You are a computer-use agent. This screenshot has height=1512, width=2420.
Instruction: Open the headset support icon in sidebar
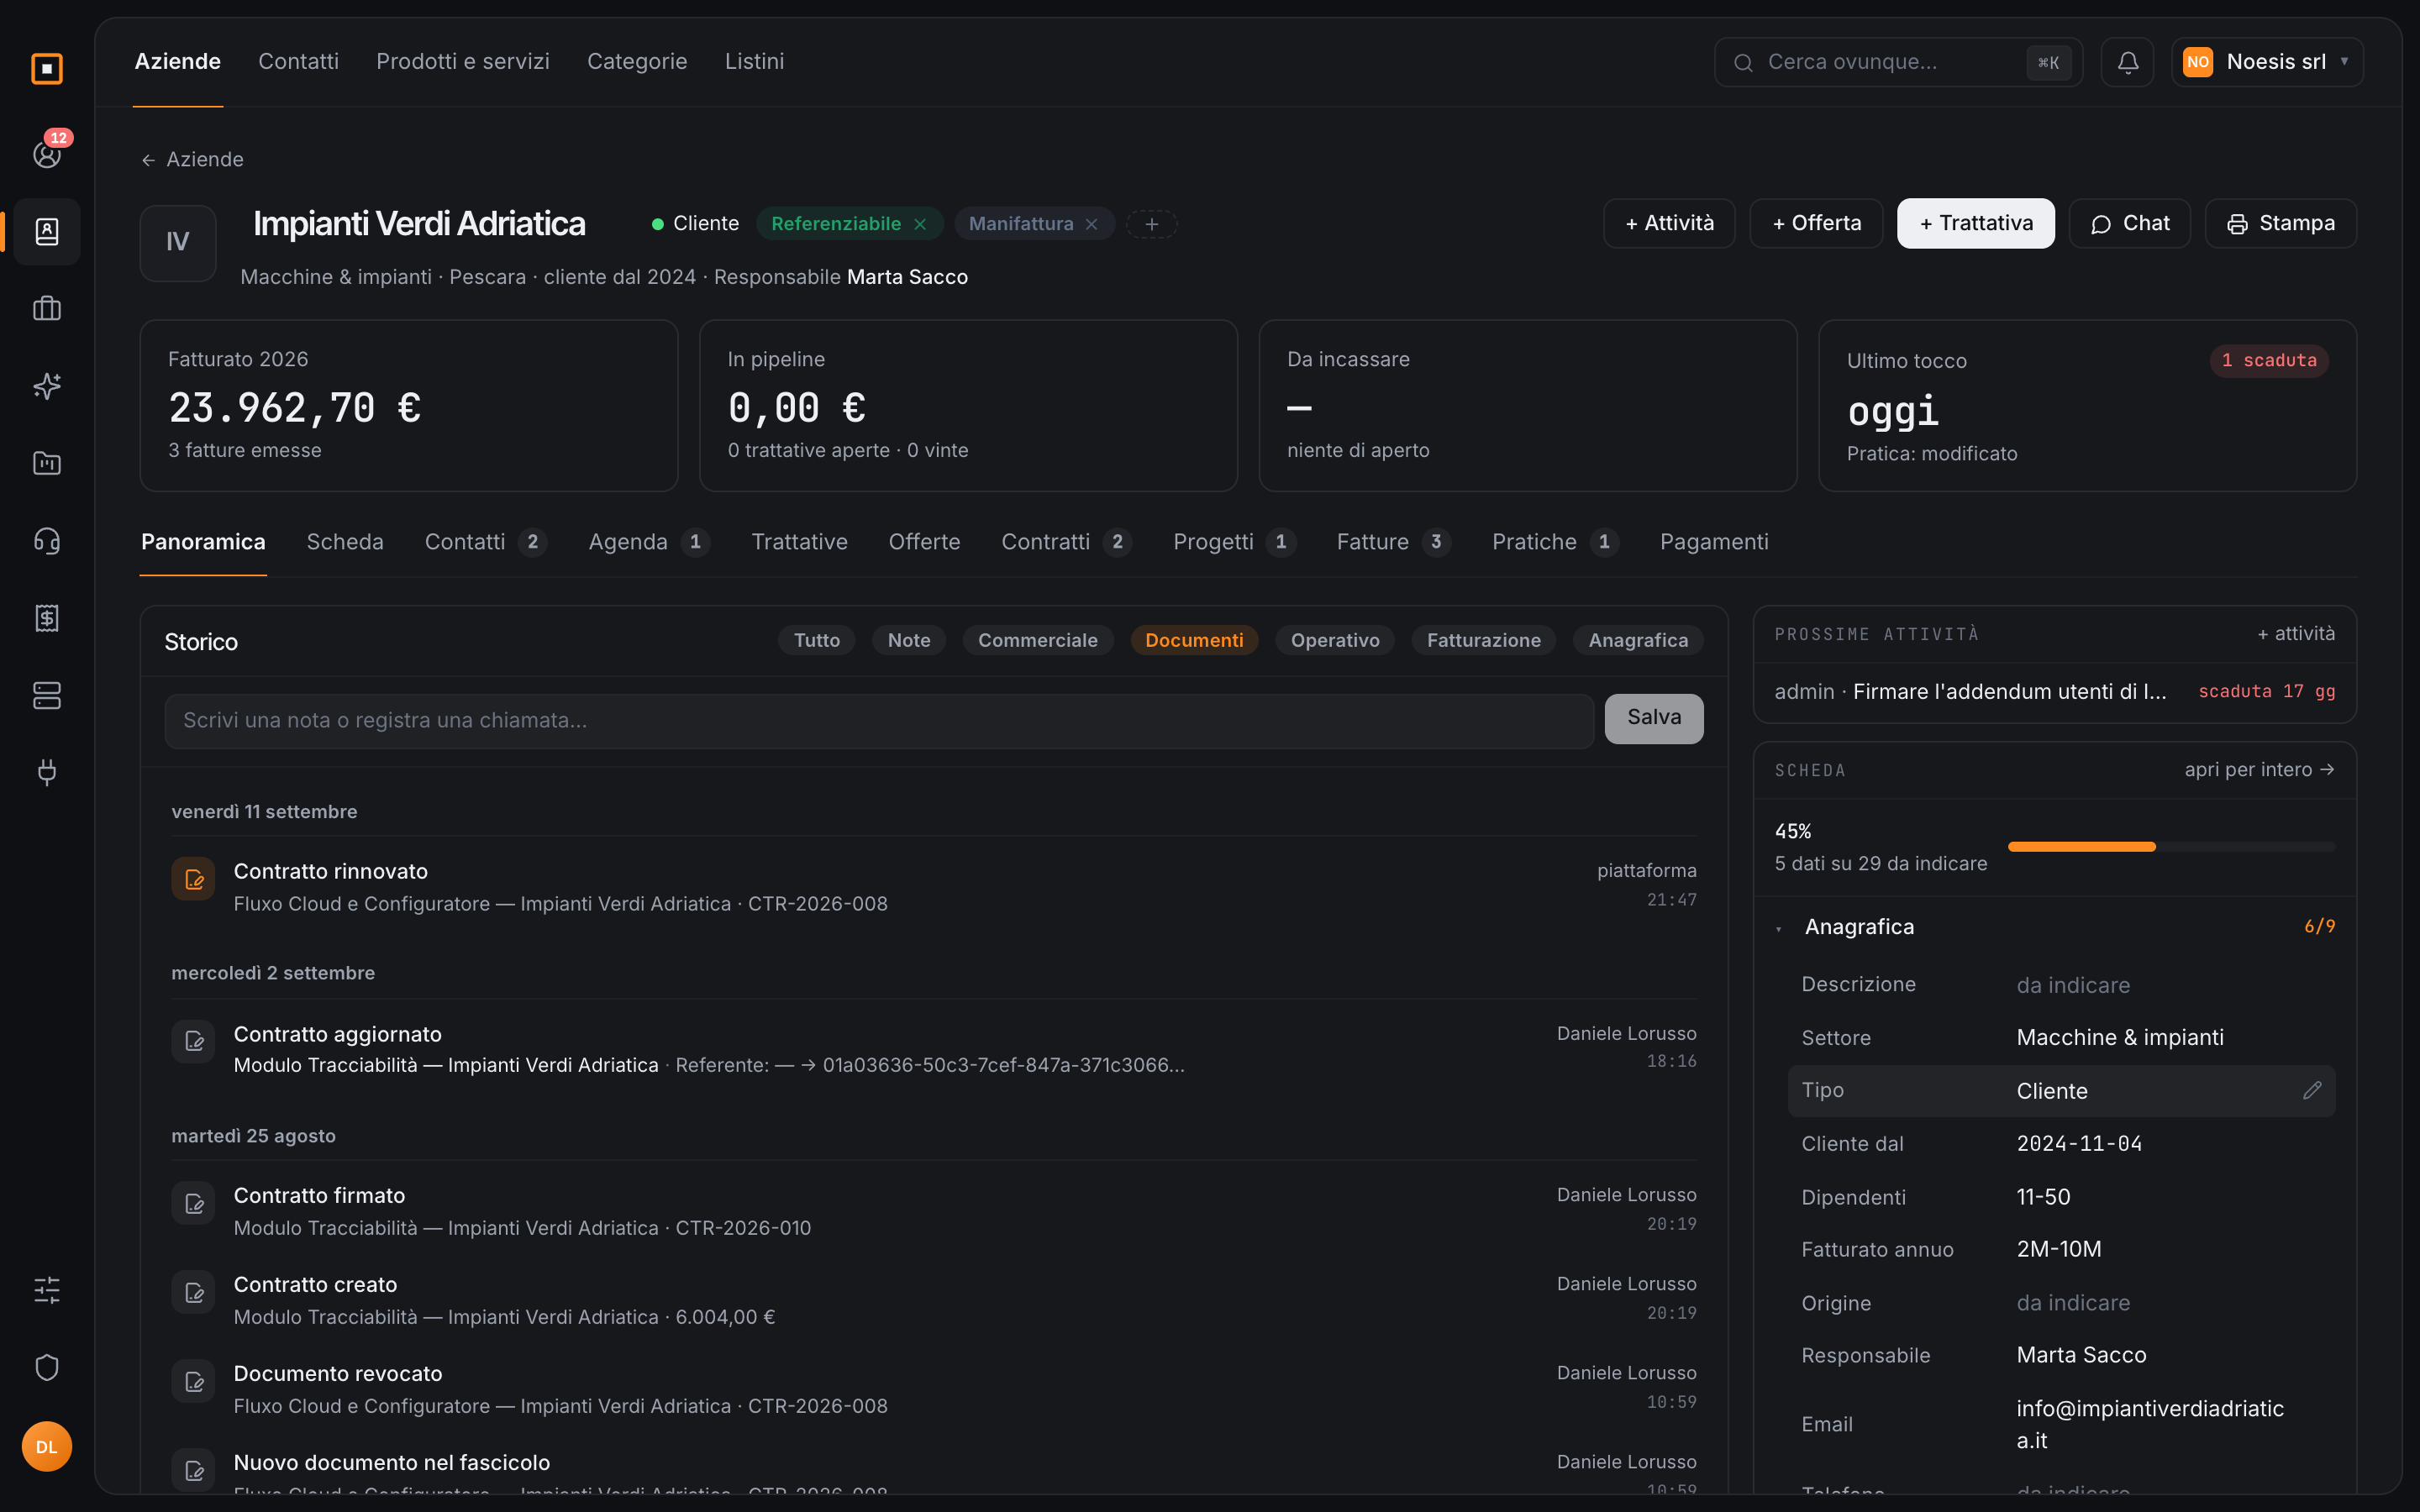click(47, 541)
